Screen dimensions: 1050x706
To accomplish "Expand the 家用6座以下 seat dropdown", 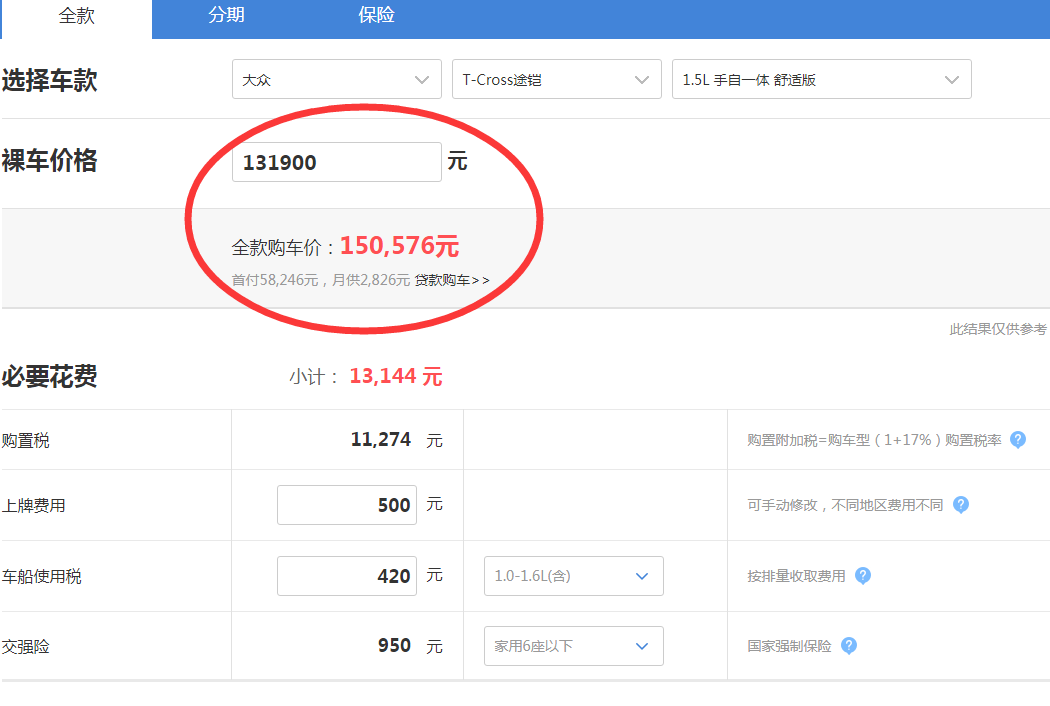I will [x=574, y=646].
